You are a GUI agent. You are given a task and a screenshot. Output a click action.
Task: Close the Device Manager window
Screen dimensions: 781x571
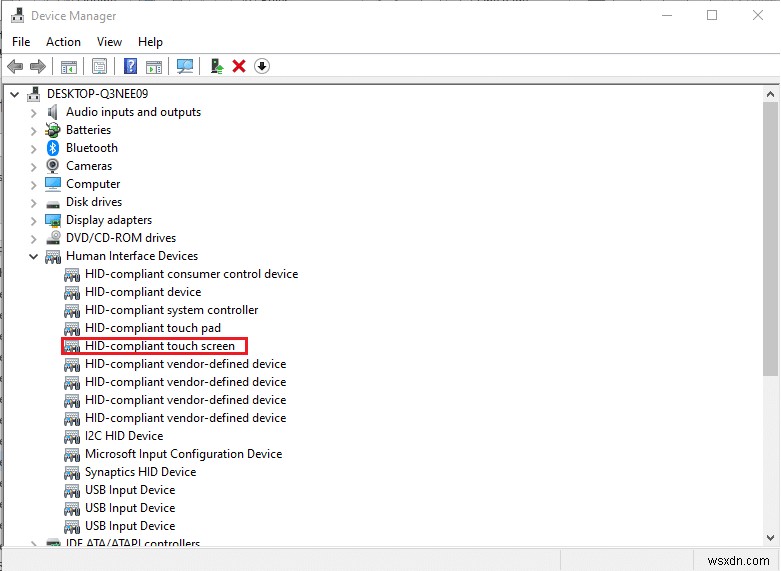pyautogui.click(x=758, y=15)
